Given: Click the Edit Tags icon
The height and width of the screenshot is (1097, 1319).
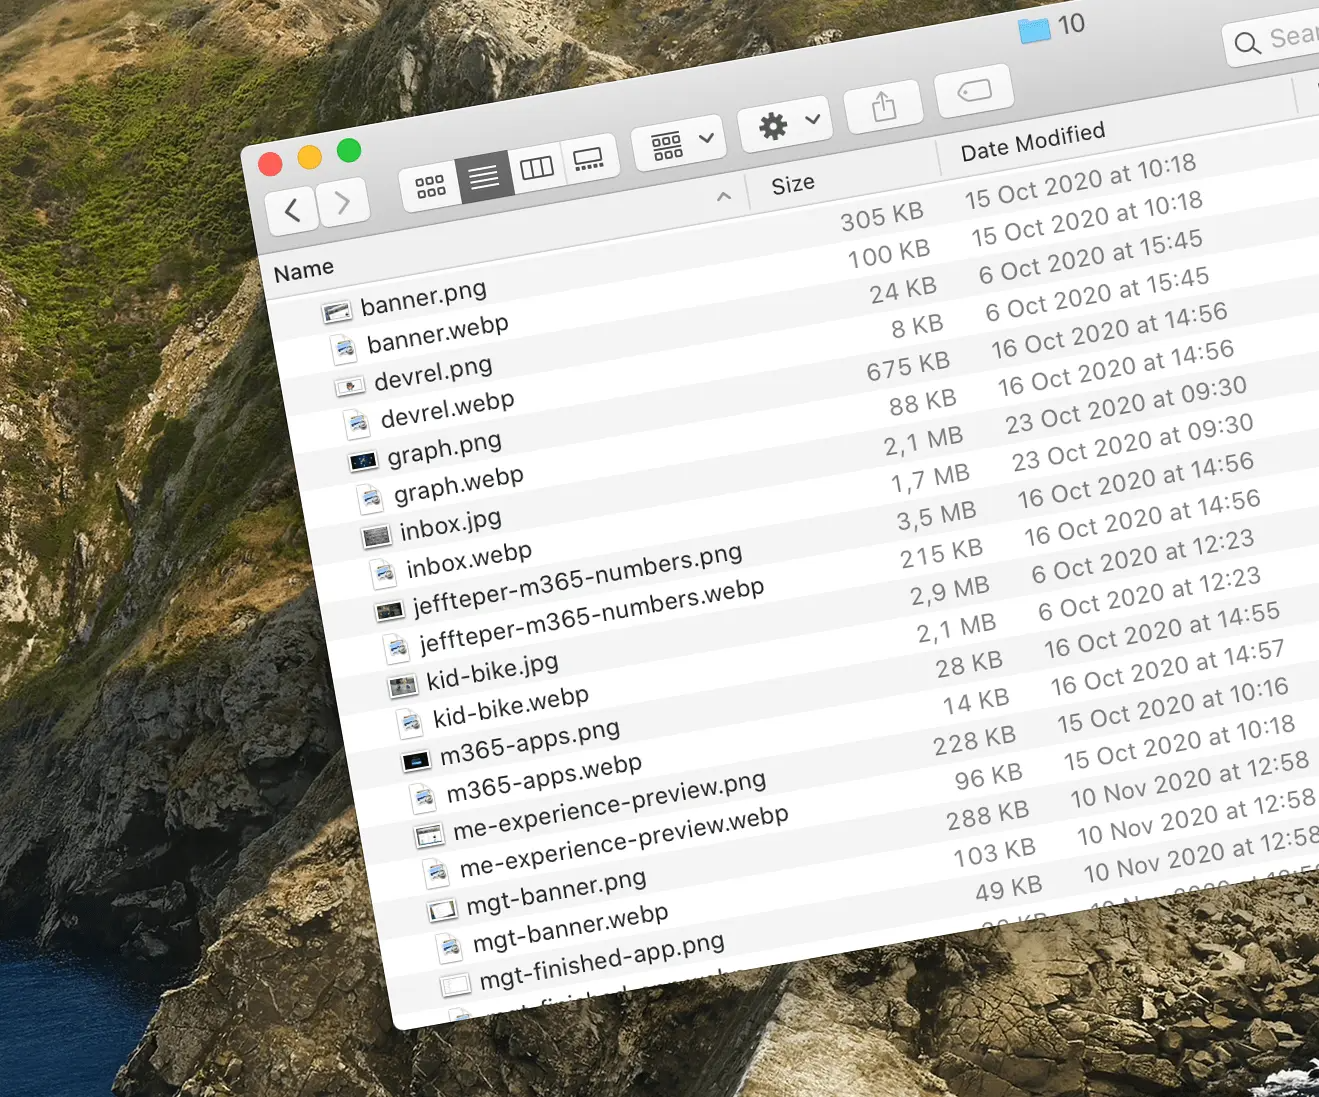Looking at the screenshot, I should pos(974,91).
